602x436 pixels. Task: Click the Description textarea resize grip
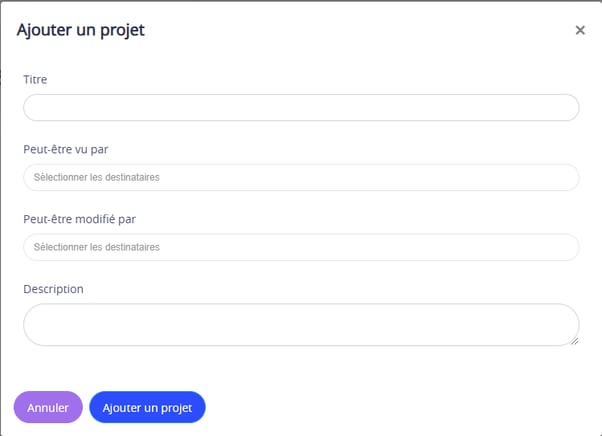pos(574,341)
